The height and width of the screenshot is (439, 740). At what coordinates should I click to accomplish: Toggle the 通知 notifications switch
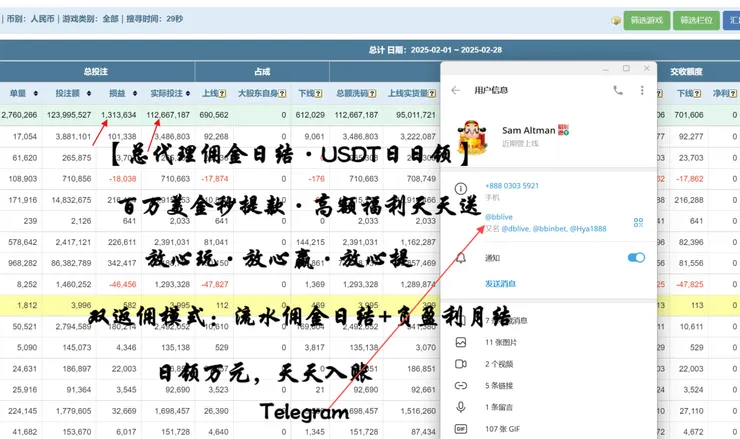[x=636, y=257]
